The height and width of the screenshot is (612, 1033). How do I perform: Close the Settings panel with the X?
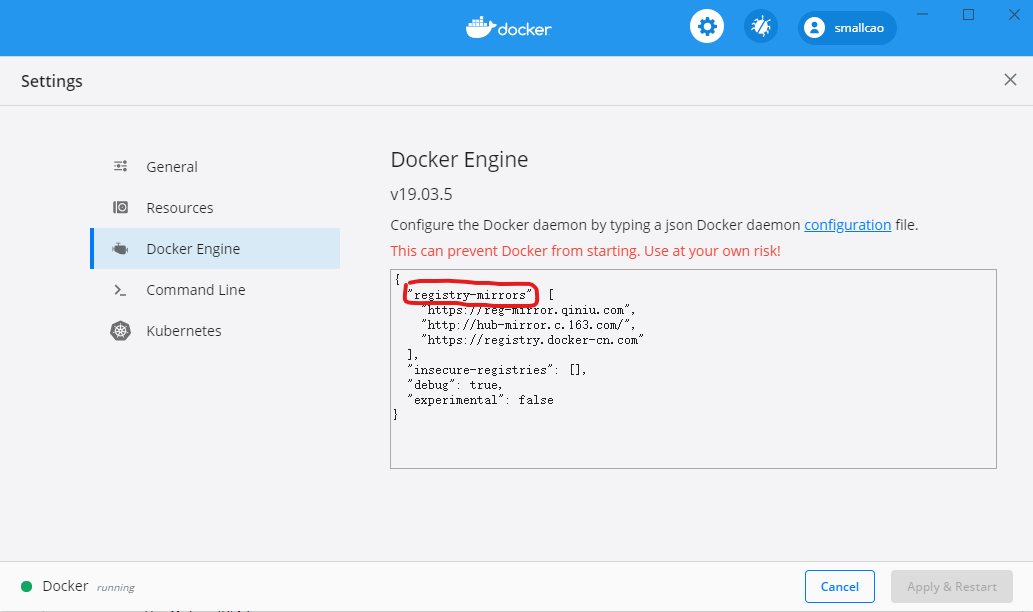tap(1010, 79)
